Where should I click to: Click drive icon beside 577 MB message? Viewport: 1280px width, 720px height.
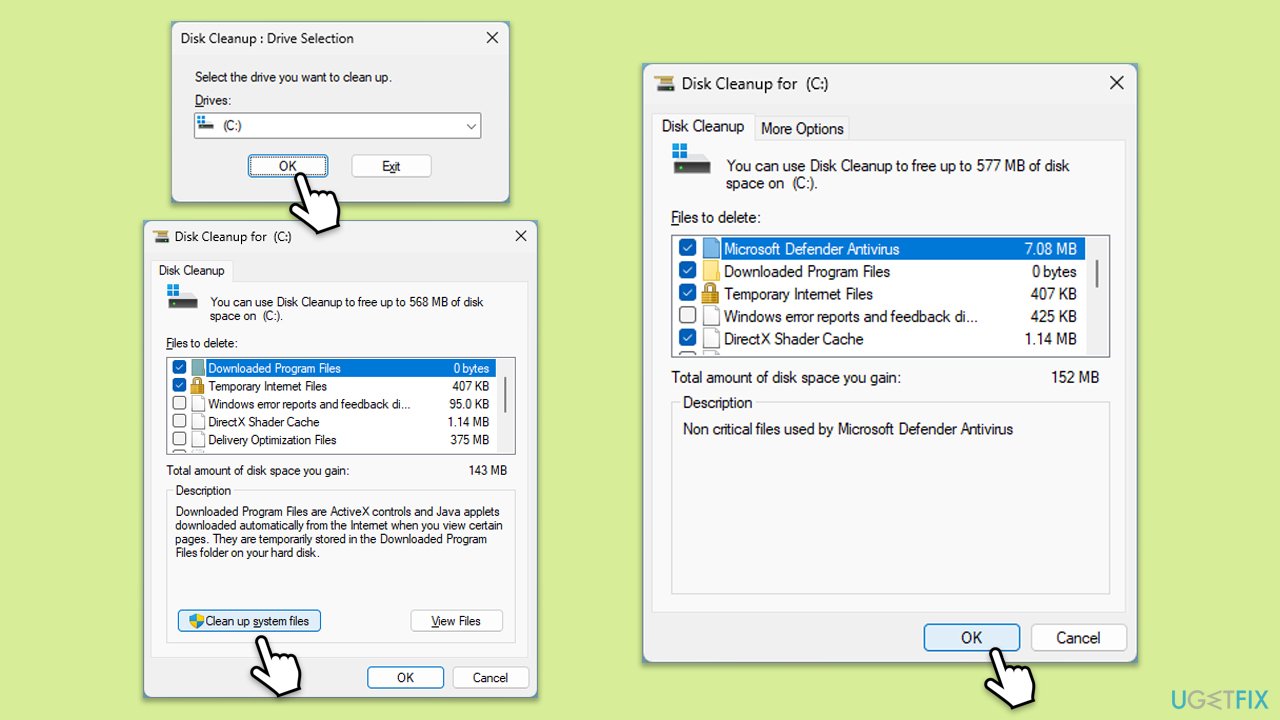coord(691,159)
